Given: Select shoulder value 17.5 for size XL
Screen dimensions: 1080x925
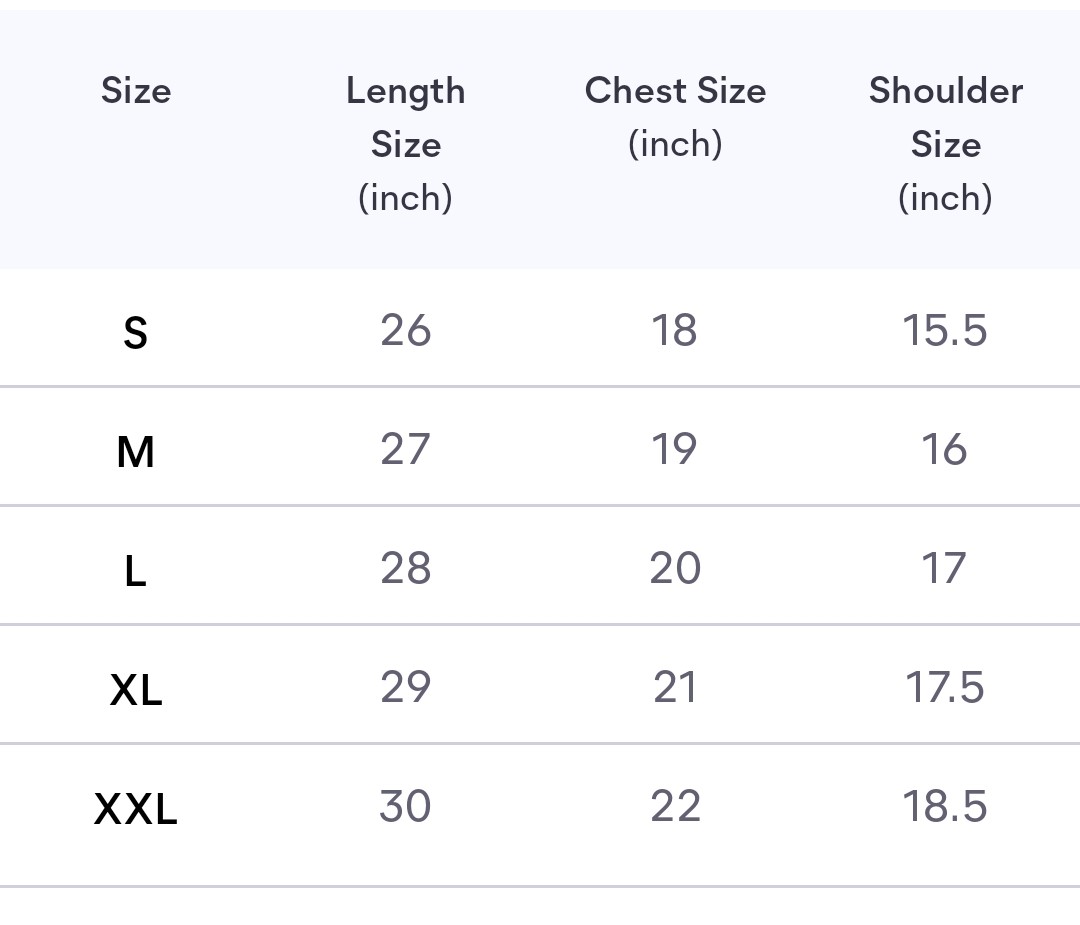Looking at the screenshot, I should 944,687.
